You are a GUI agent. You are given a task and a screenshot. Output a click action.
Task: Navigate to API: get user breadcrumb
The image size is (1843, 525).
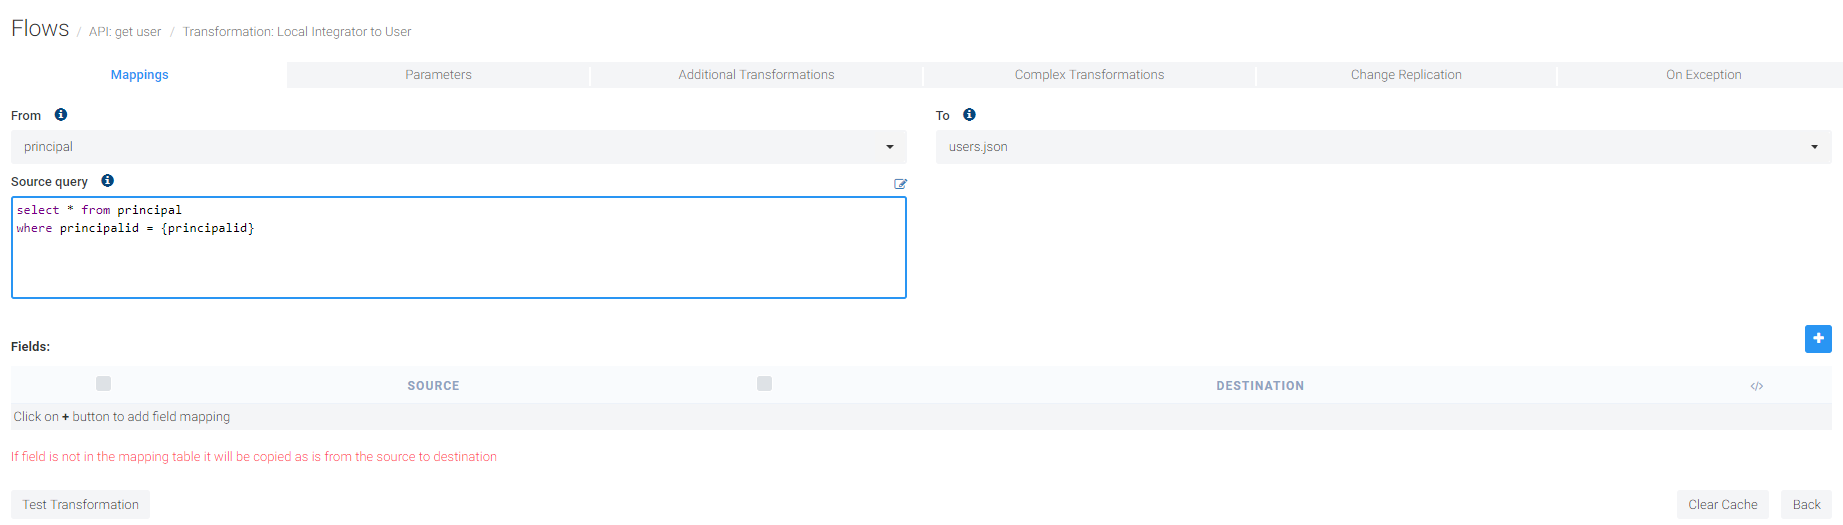125,32
